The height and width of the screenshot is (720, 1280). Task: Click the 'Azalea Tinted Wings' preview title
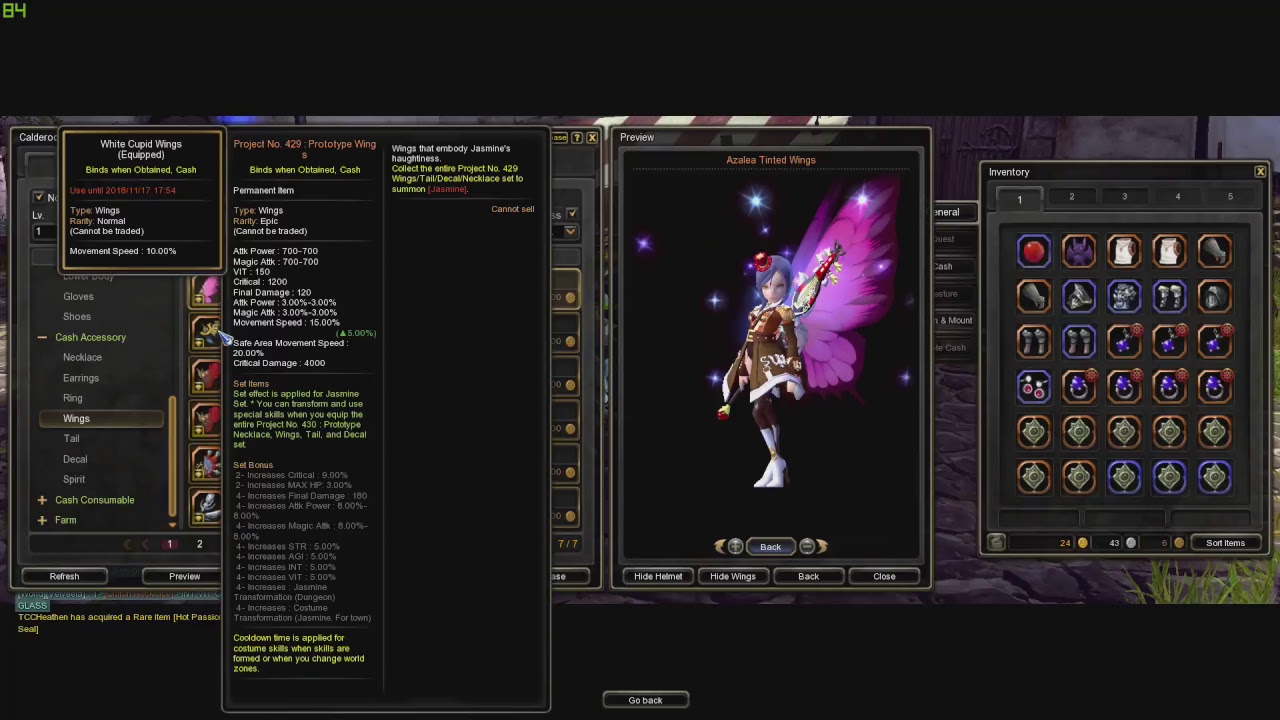click(x=771, y=160)
